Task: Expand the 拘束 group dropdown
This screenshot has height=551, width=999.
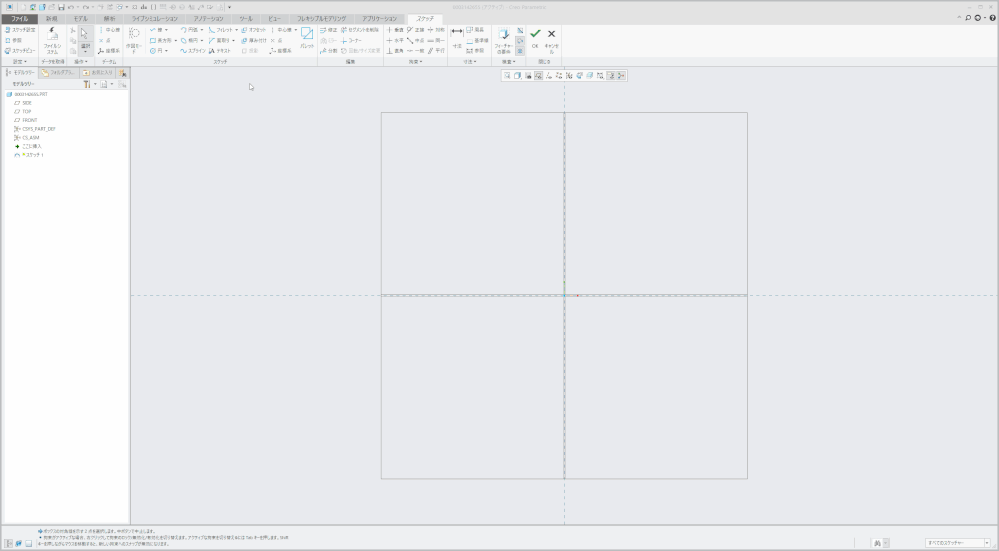Action: tap(416, 62)
